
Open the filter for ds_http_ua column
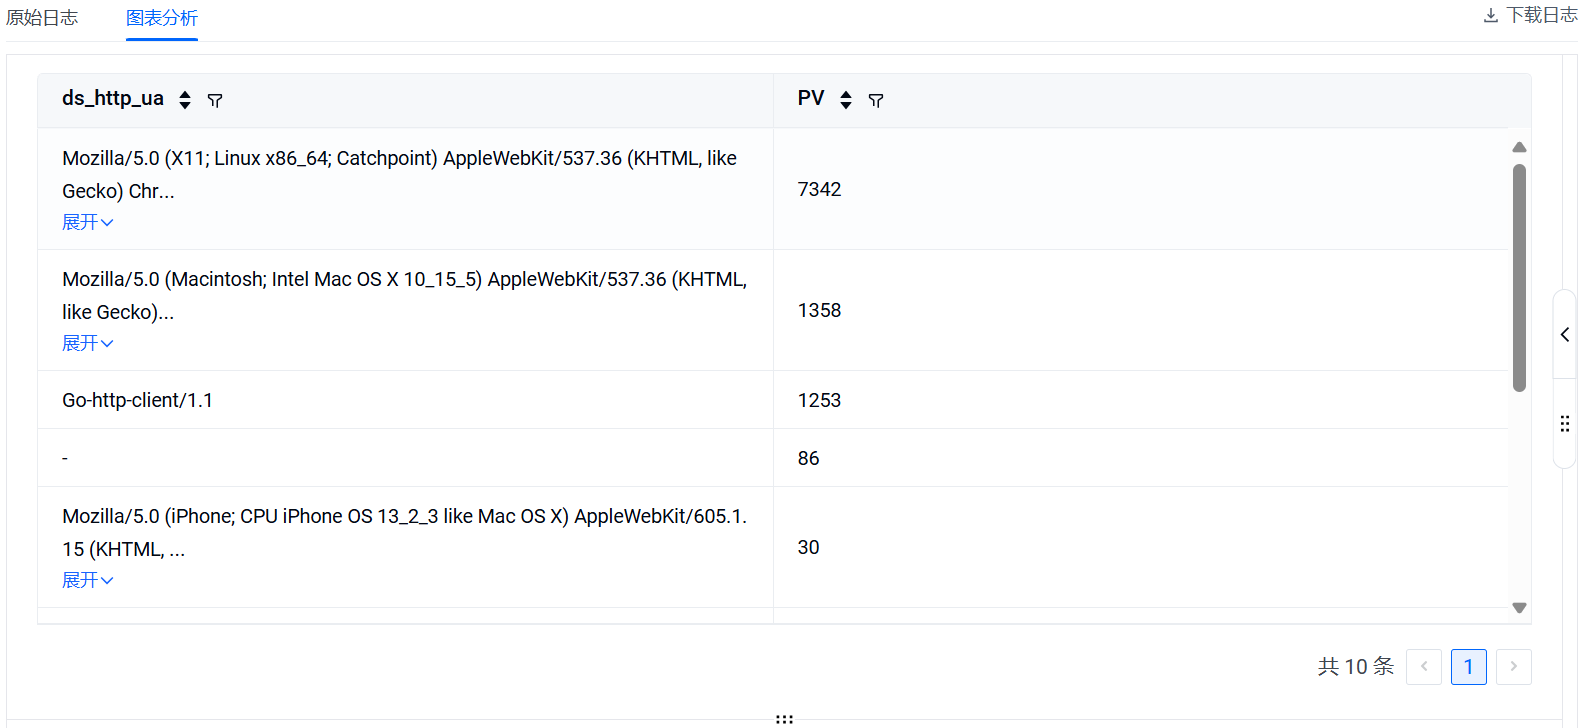[215, 100]
